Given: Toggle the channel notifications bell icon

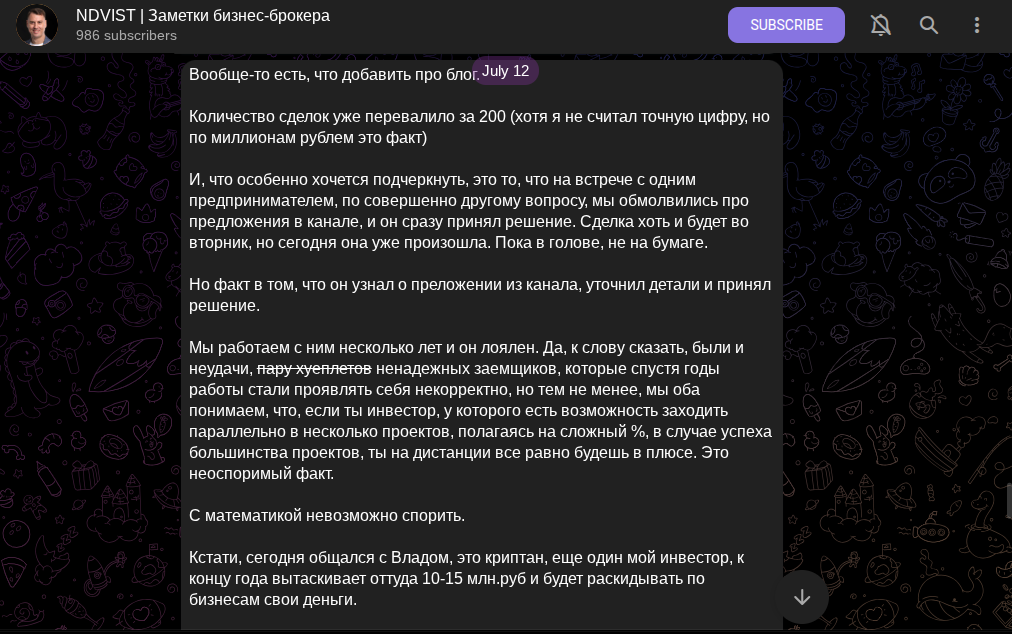Looking at the screenshot, I should [880, 25].
